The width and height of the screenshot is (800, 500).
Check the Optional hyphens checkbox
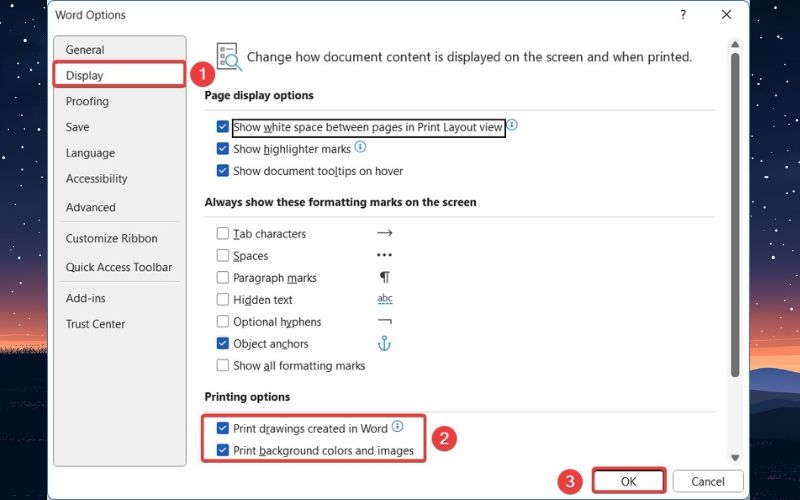click(222, 321)
